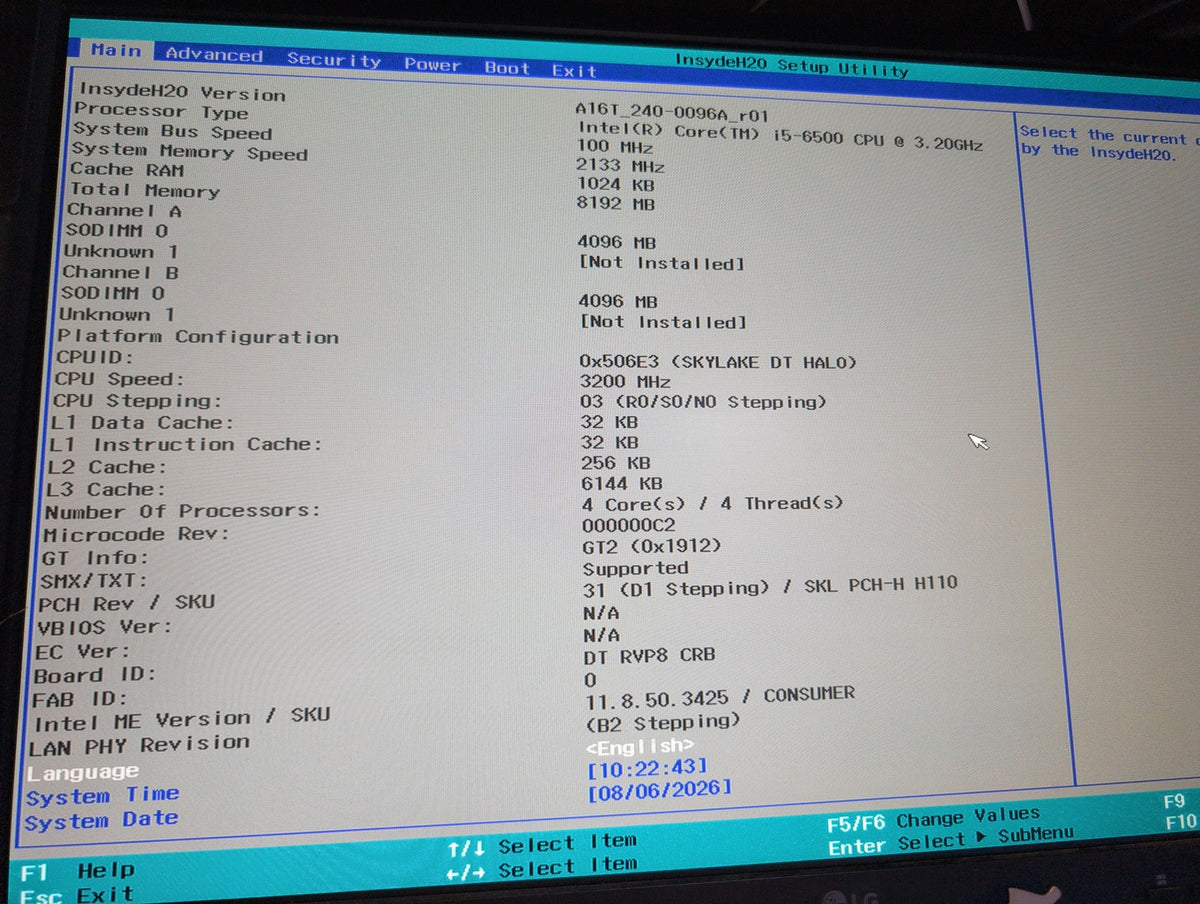
Task: Open the Boot tab
Action: [507, 68]
